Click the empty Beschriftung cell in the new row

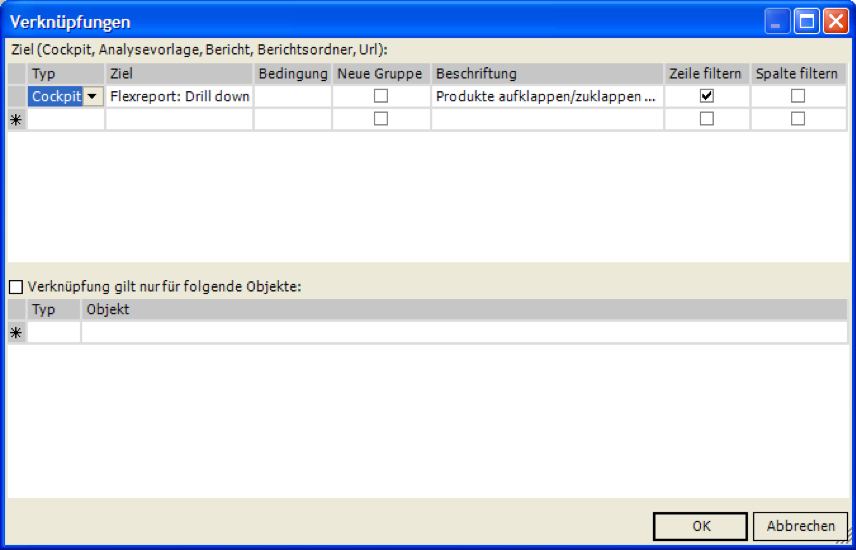pos(548,119)
